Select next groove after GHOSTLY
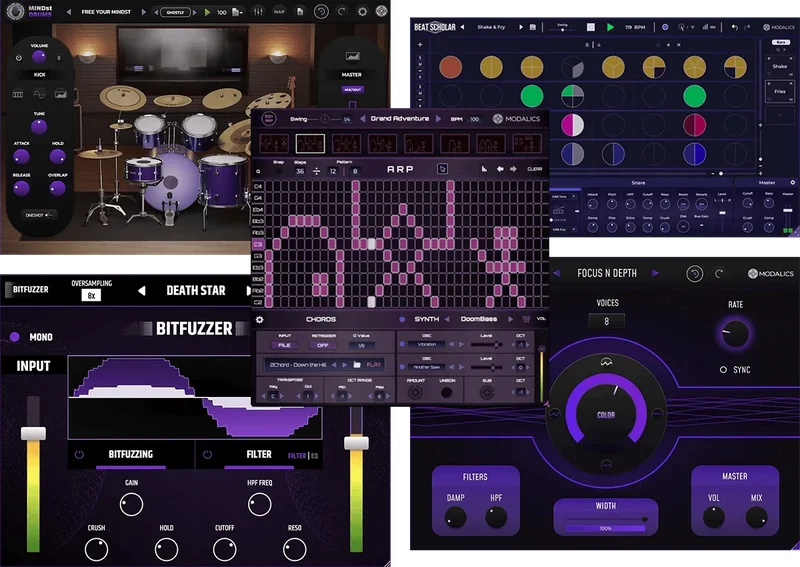Image resolution: width=800 pixels, height=567 pixels. (194, 12)
